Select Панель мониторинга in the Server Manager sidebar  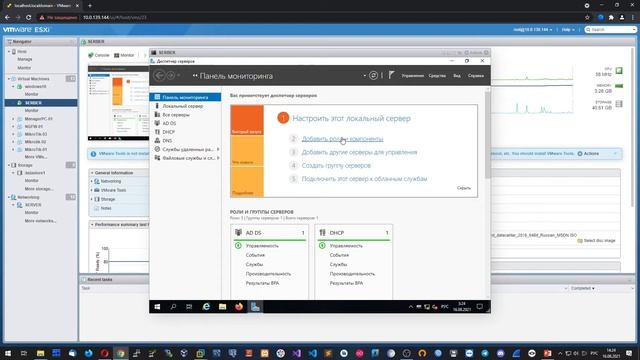click(x=185, y=97)
